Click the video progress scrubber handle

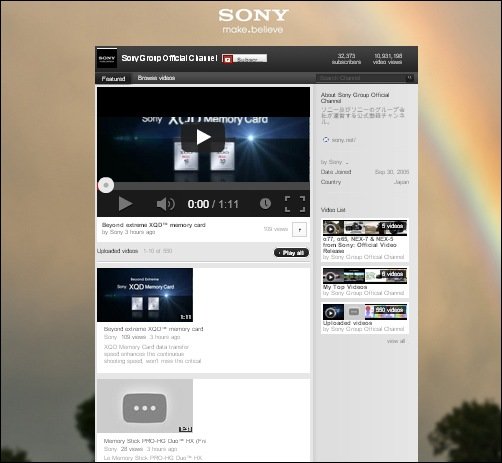(x=106, y=185)
